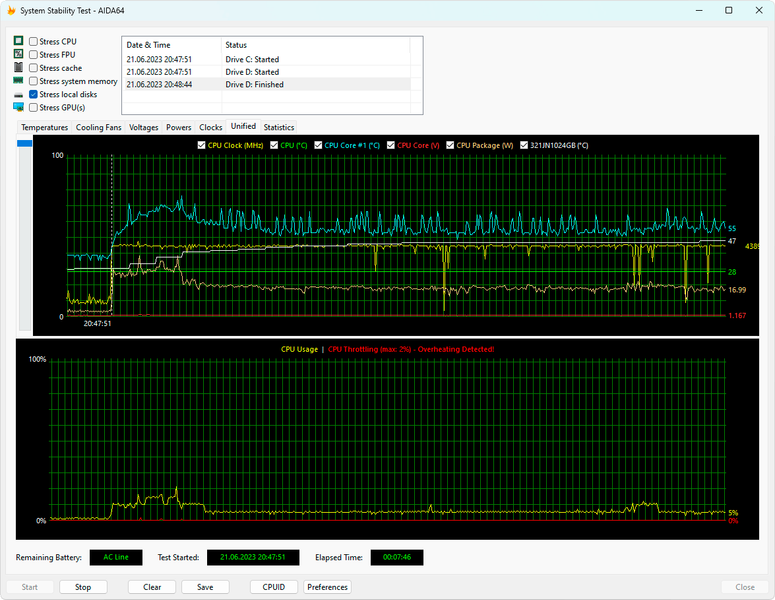The image size is (775, 600).
Task: Enable the Stress CPU checkbox
Action: click(34, 42)
